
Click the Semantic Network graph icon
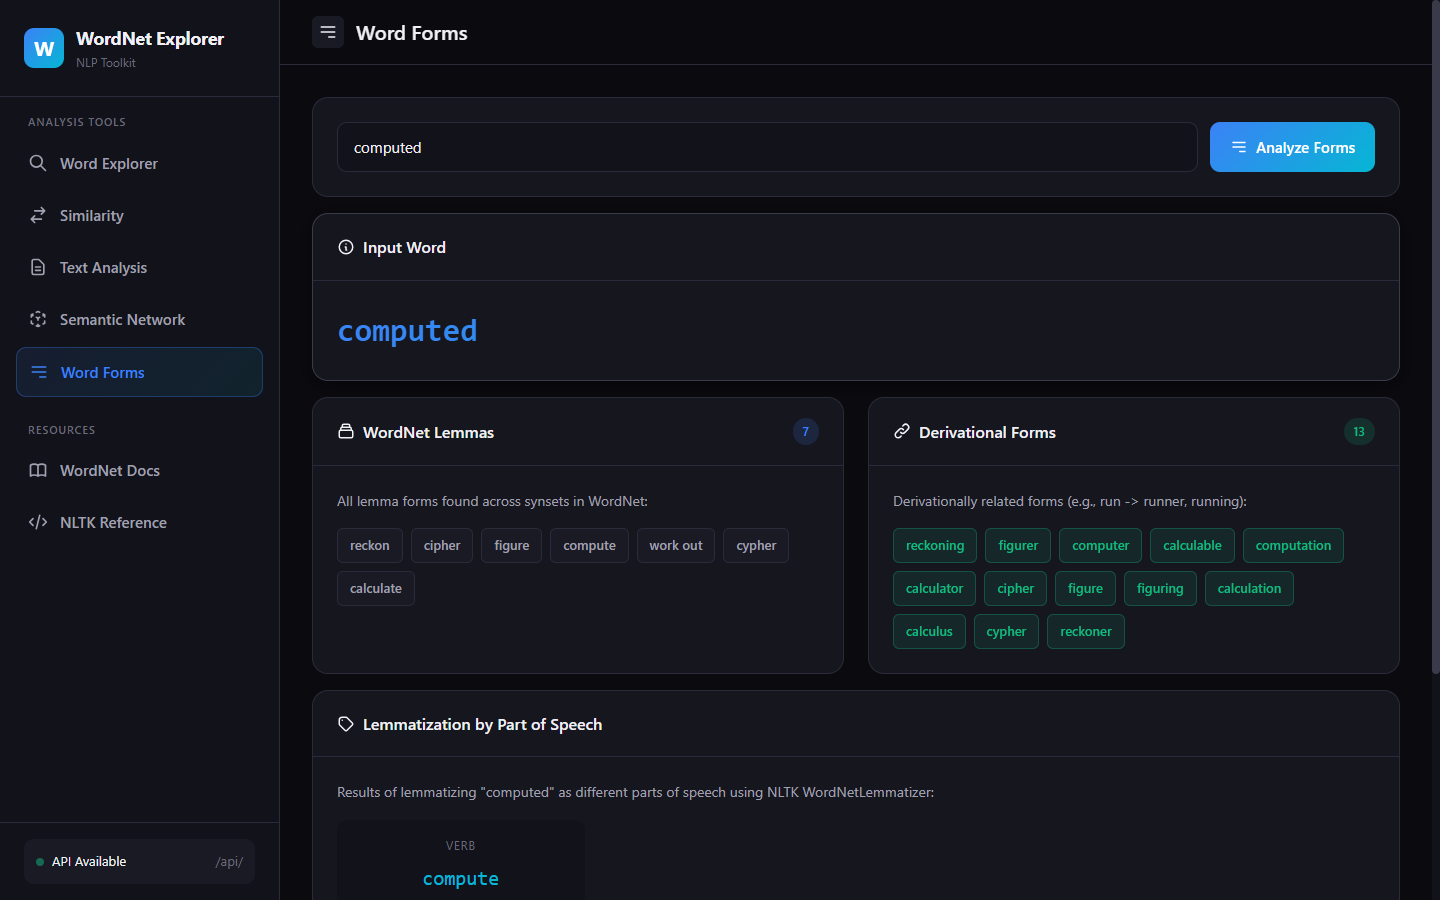[38, 319]
